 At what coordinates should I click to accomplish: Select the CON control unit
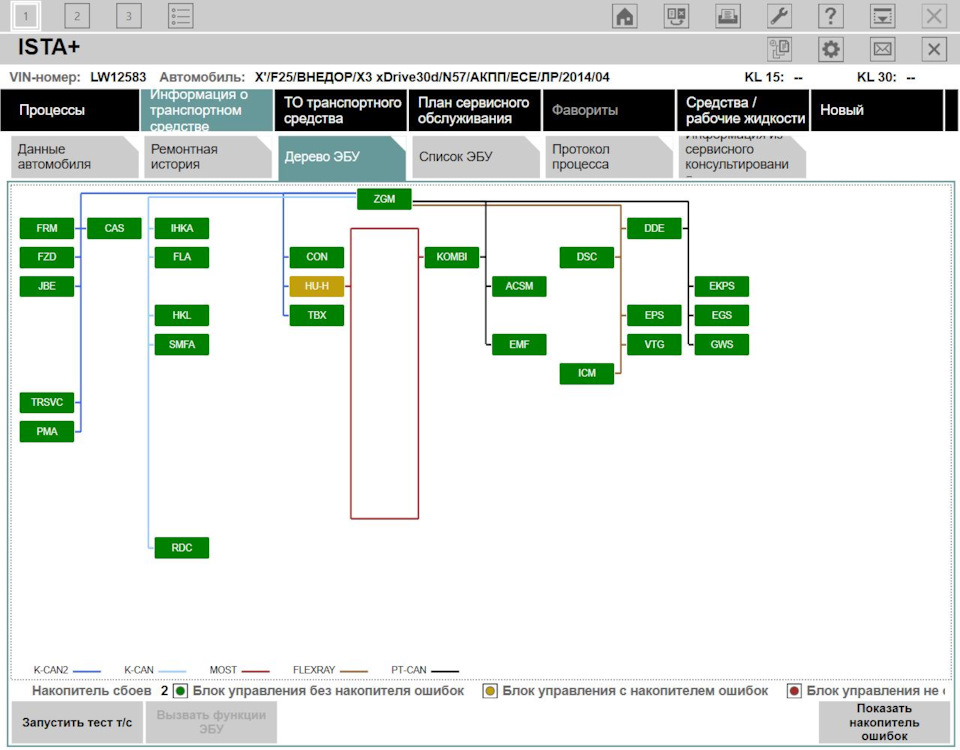point(317,257)
